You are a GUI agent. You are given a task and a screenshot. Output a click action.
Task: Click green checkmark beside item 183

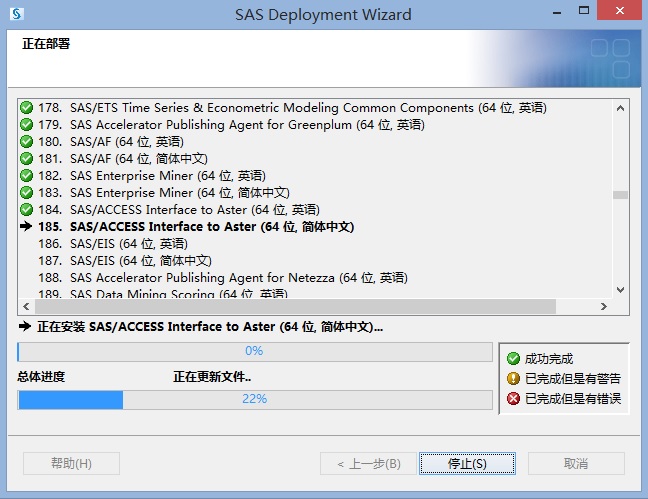click(26, 192)
